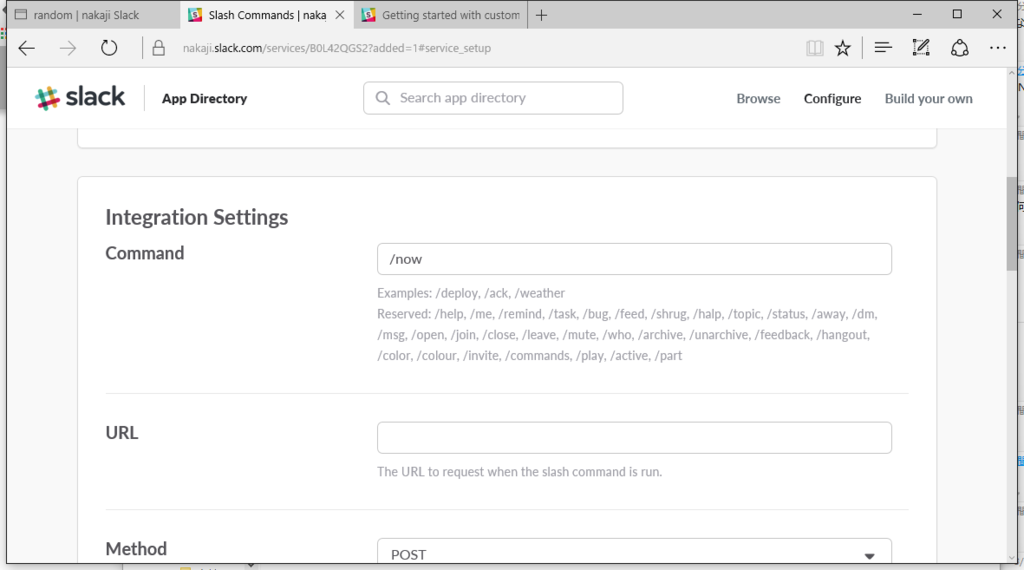This screenshot has height=570, width=1024.
Task: Click the App Directory link
Action: click(204, 99)
